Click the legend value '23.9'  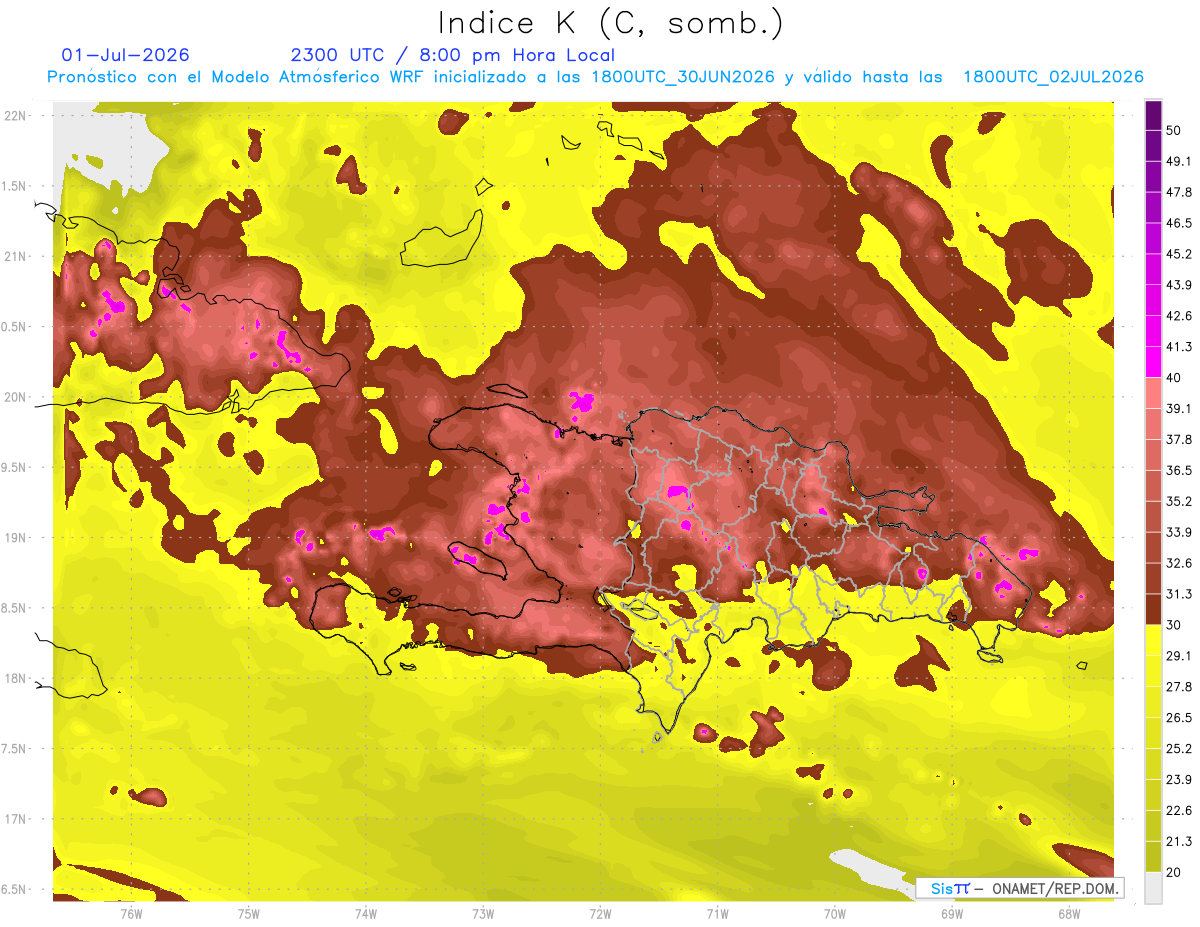(1177, 780)
